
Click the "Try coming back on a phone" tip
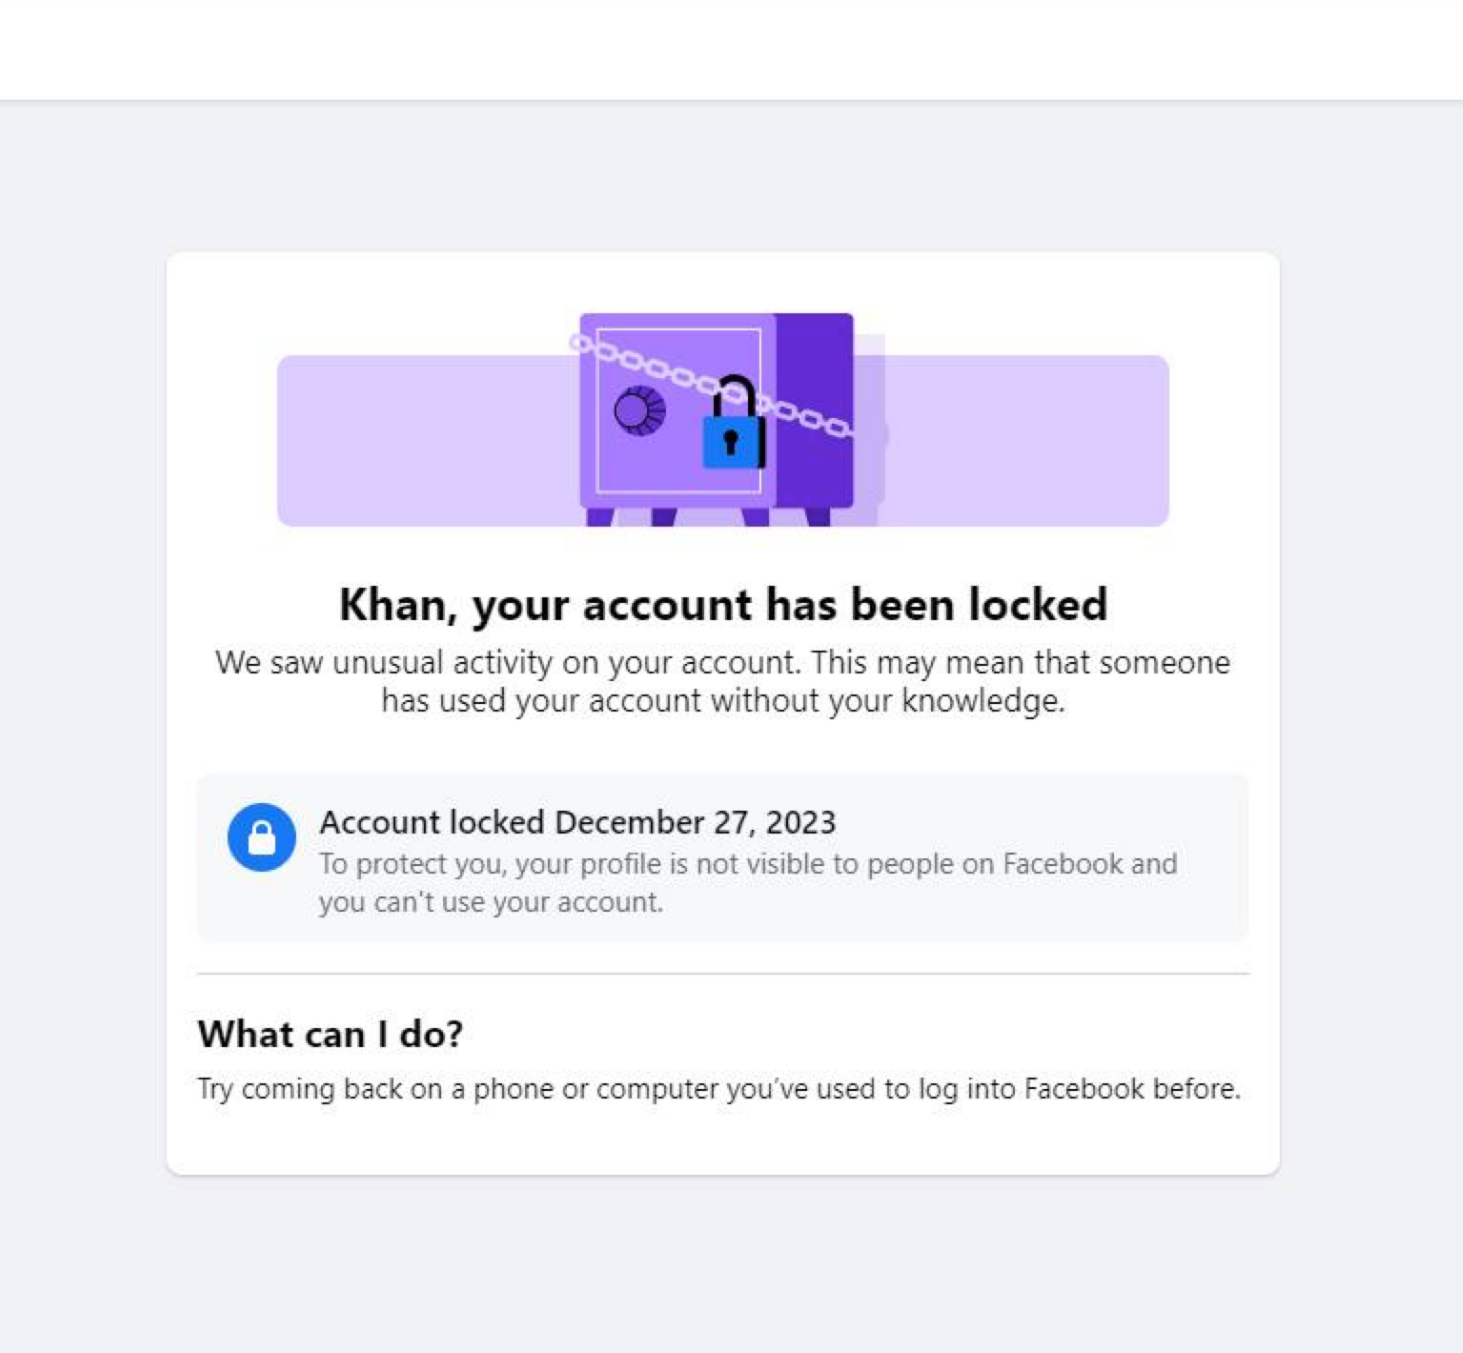[718, 1088]
